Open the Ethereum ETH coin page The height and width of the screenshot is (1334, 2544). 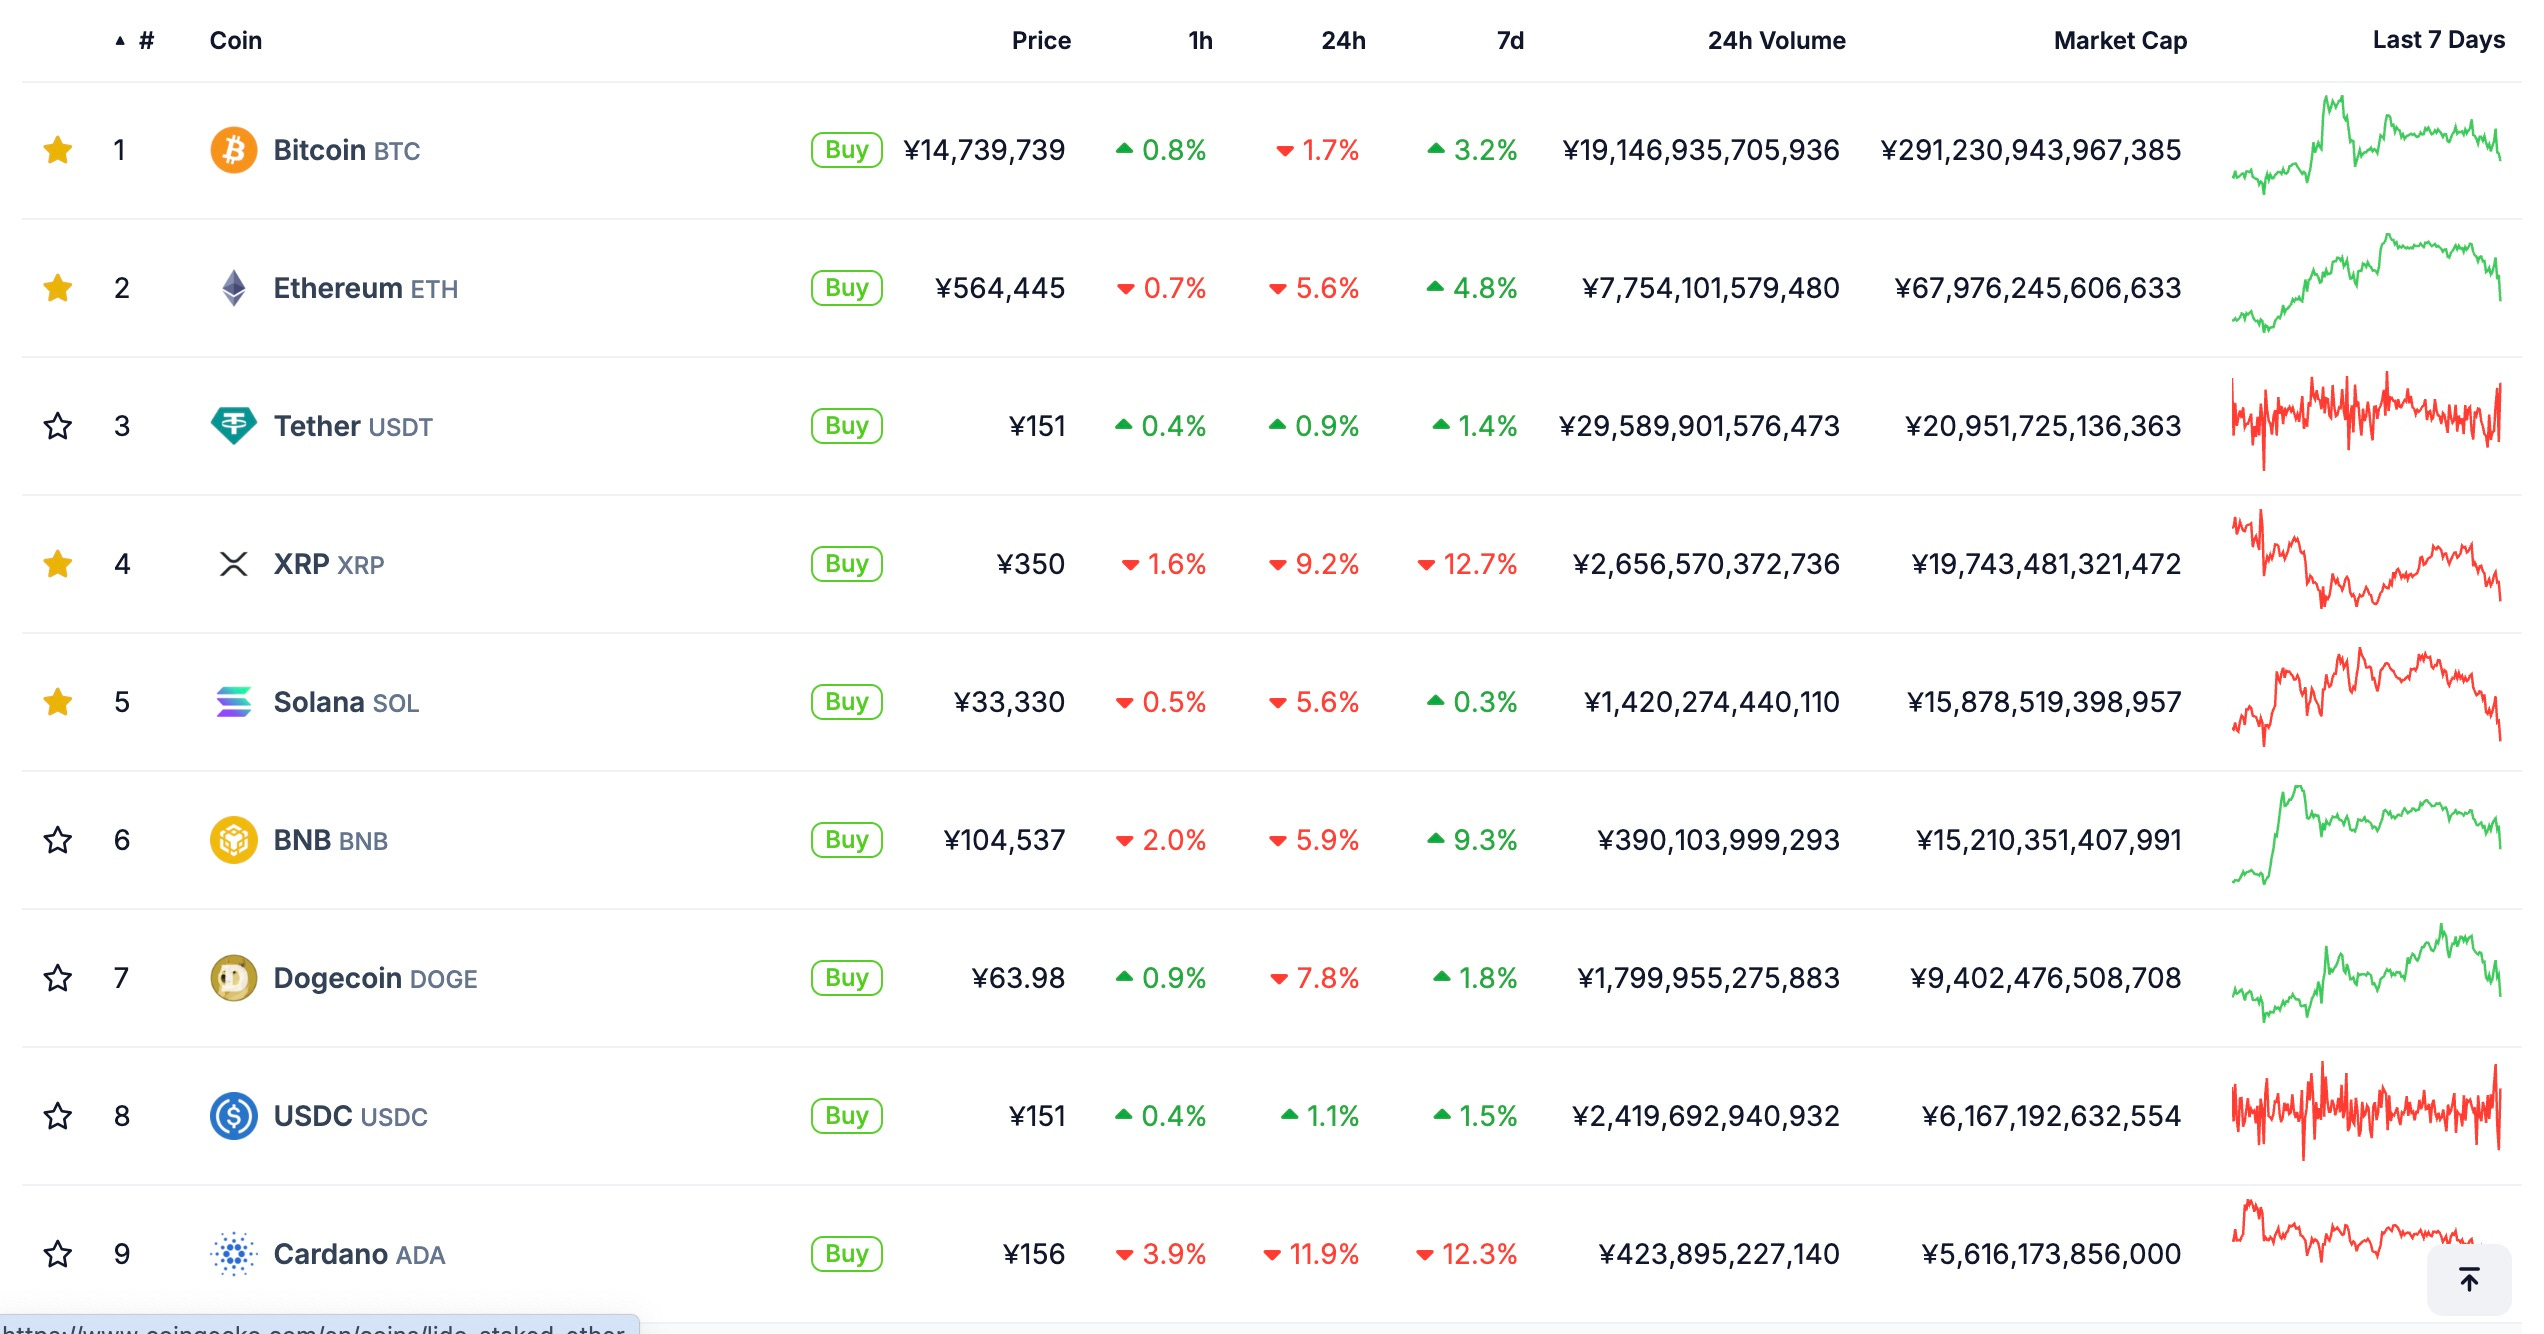(x=365, y=288)
